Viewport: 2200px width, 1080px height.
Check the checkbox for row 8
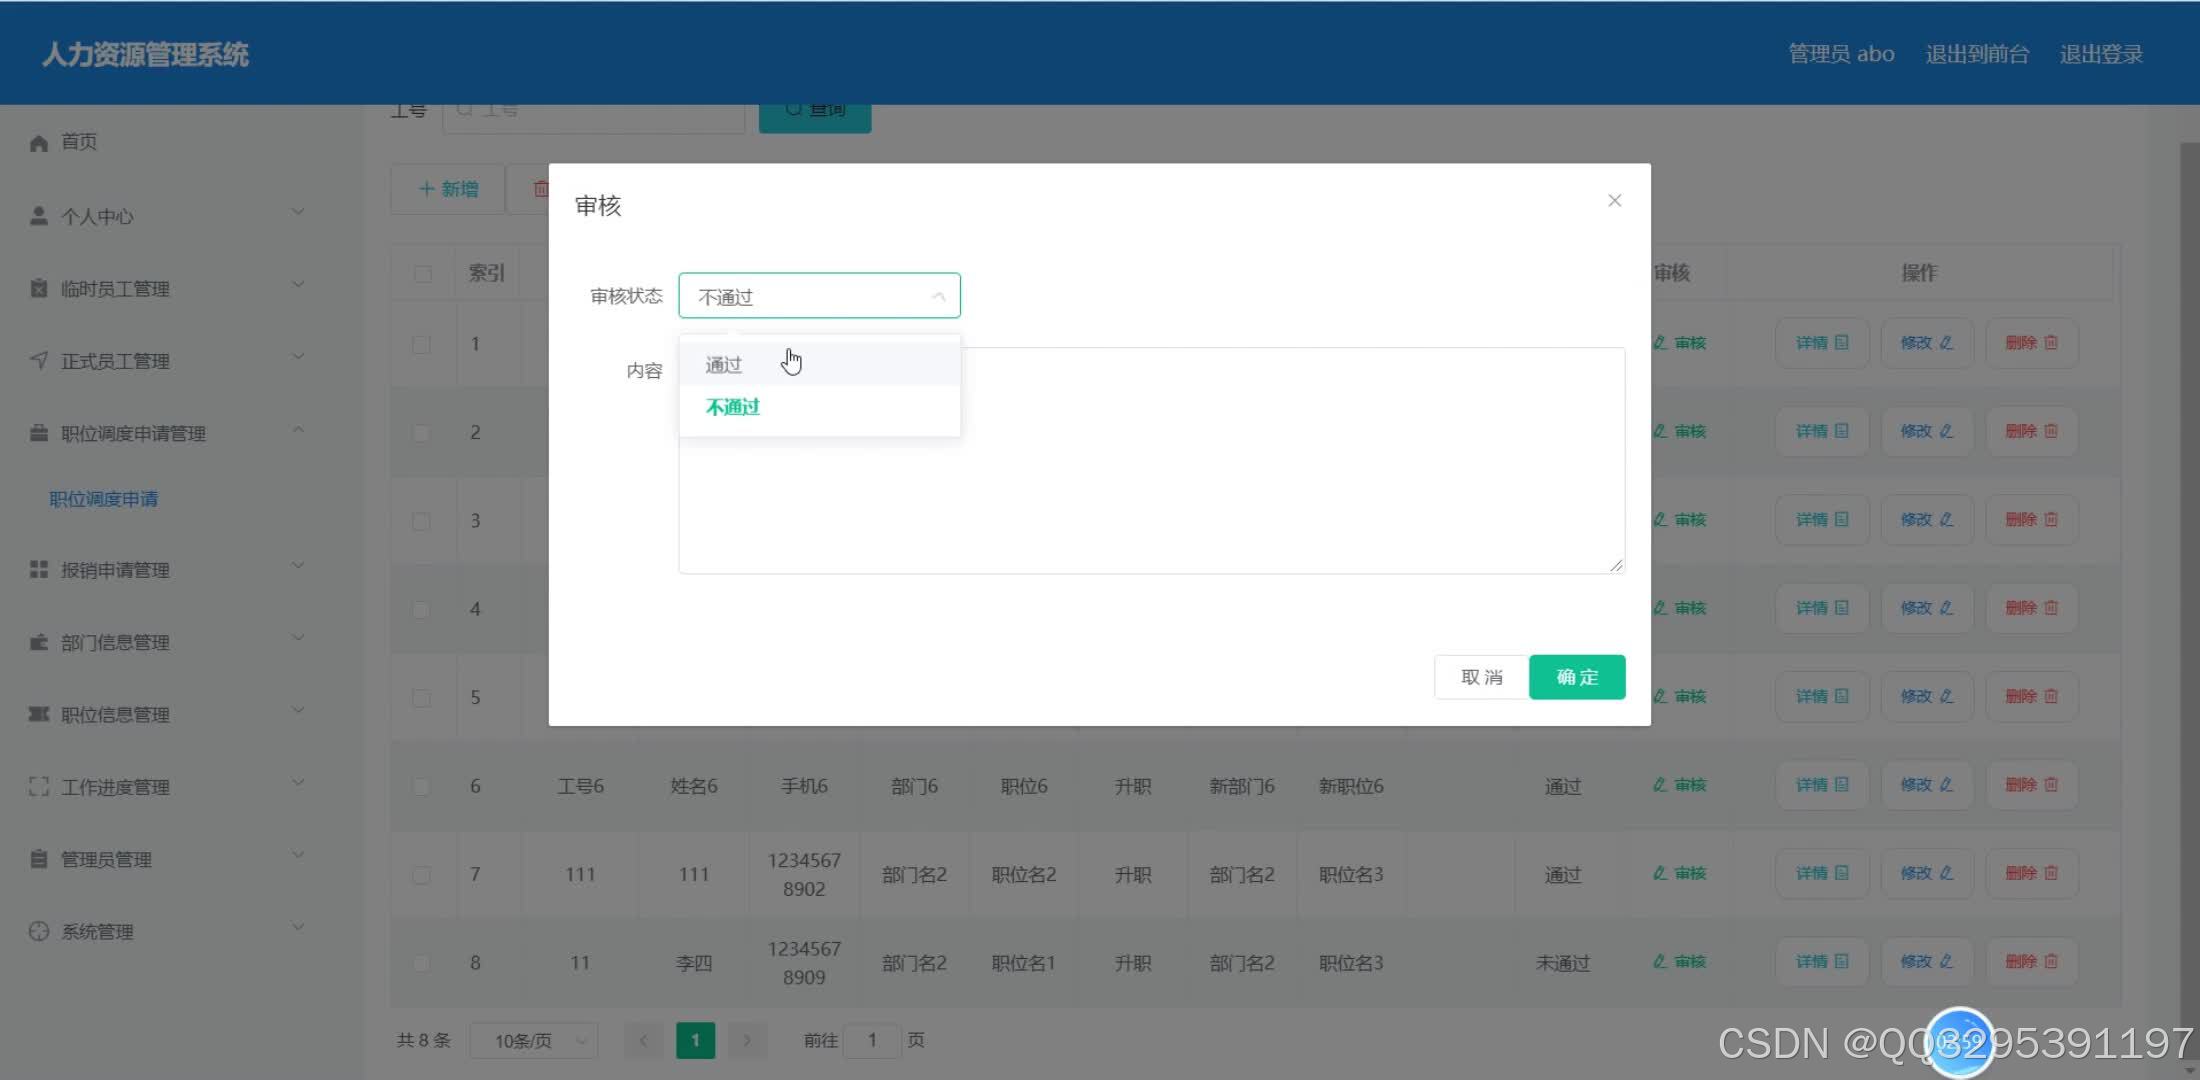[x=422, y=963]
